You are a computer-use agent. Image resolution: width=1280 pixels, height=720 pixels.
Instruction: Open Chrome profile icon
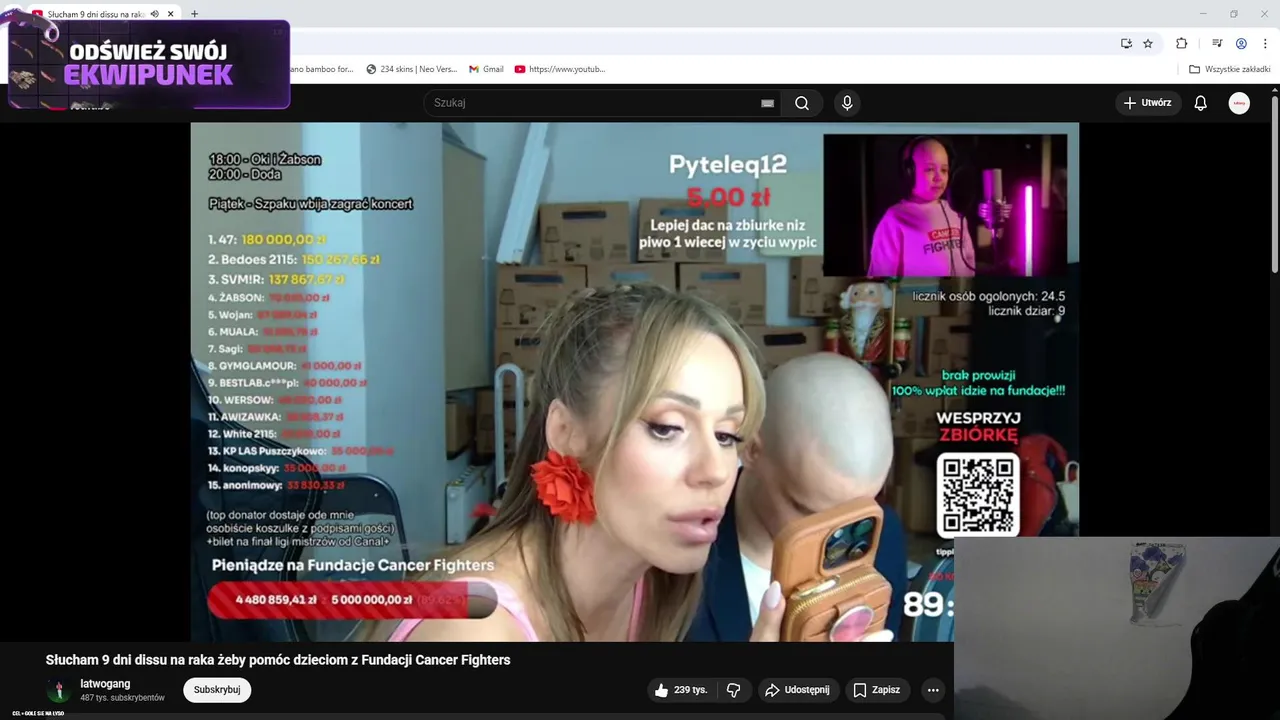pos(1241,43)
